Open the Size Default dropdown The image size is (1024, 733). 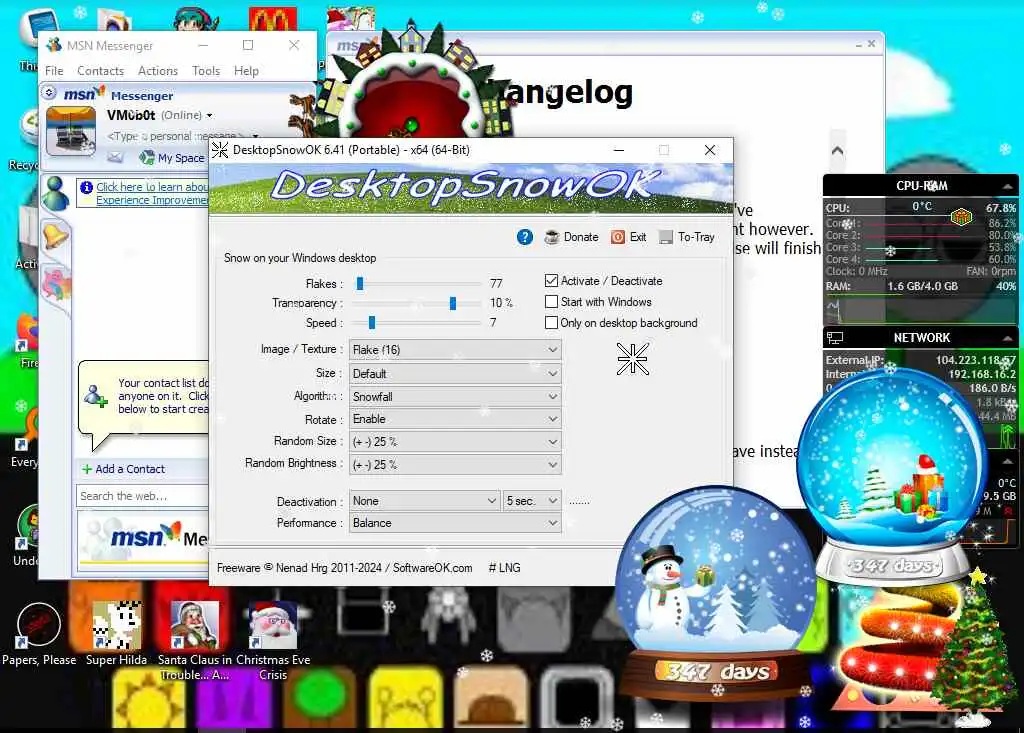[455, 374]
